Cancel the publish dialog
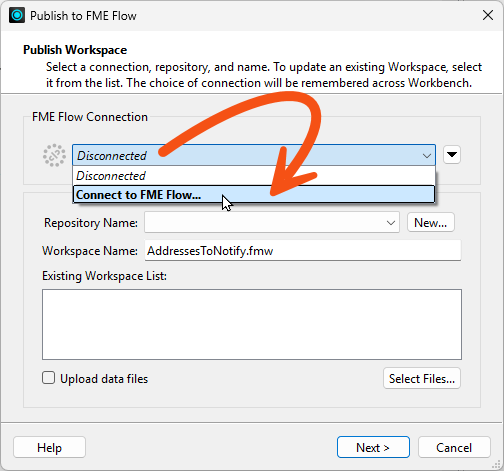The height and width of the screenshot is (471, 504). pos(454,447)
